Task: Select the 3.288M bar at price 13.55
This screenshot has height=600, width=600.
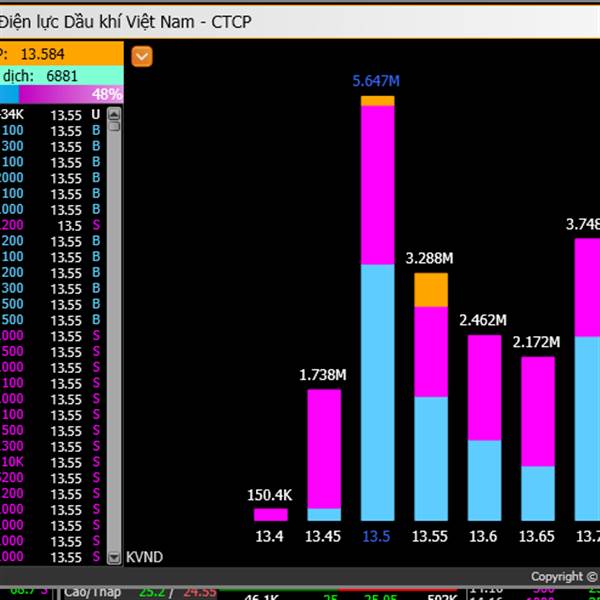Action: (431, 397)
